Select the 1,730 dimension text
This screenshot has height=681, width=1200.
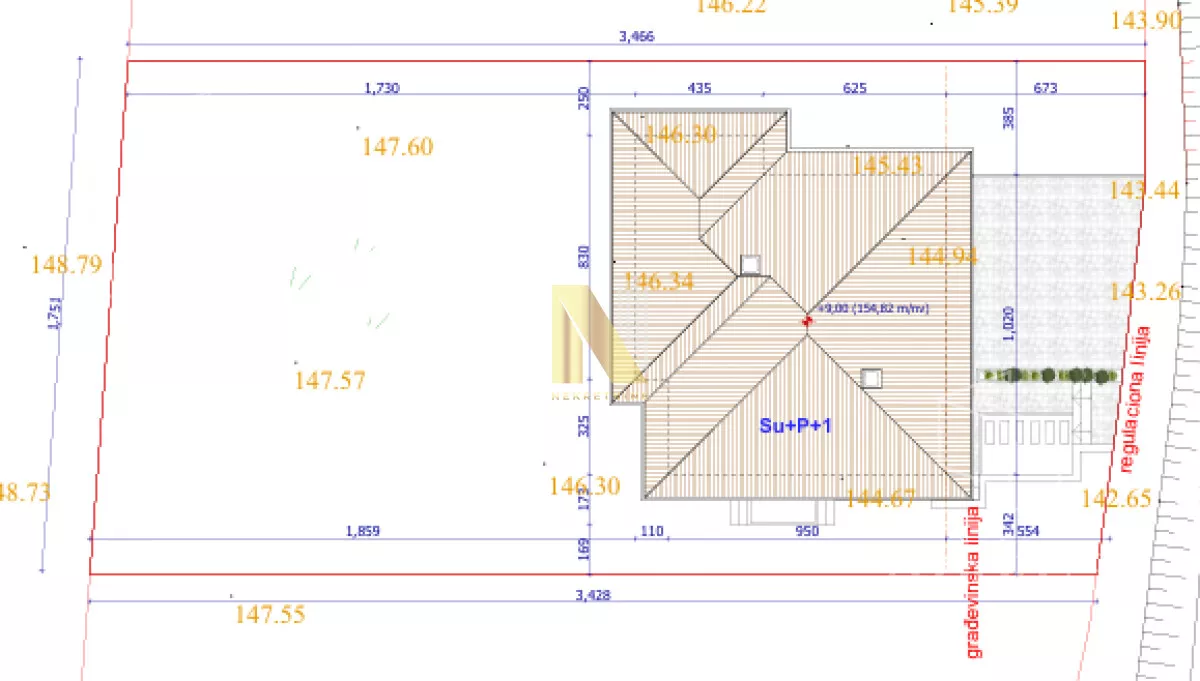pyautogui.click(x=382, y=89)
